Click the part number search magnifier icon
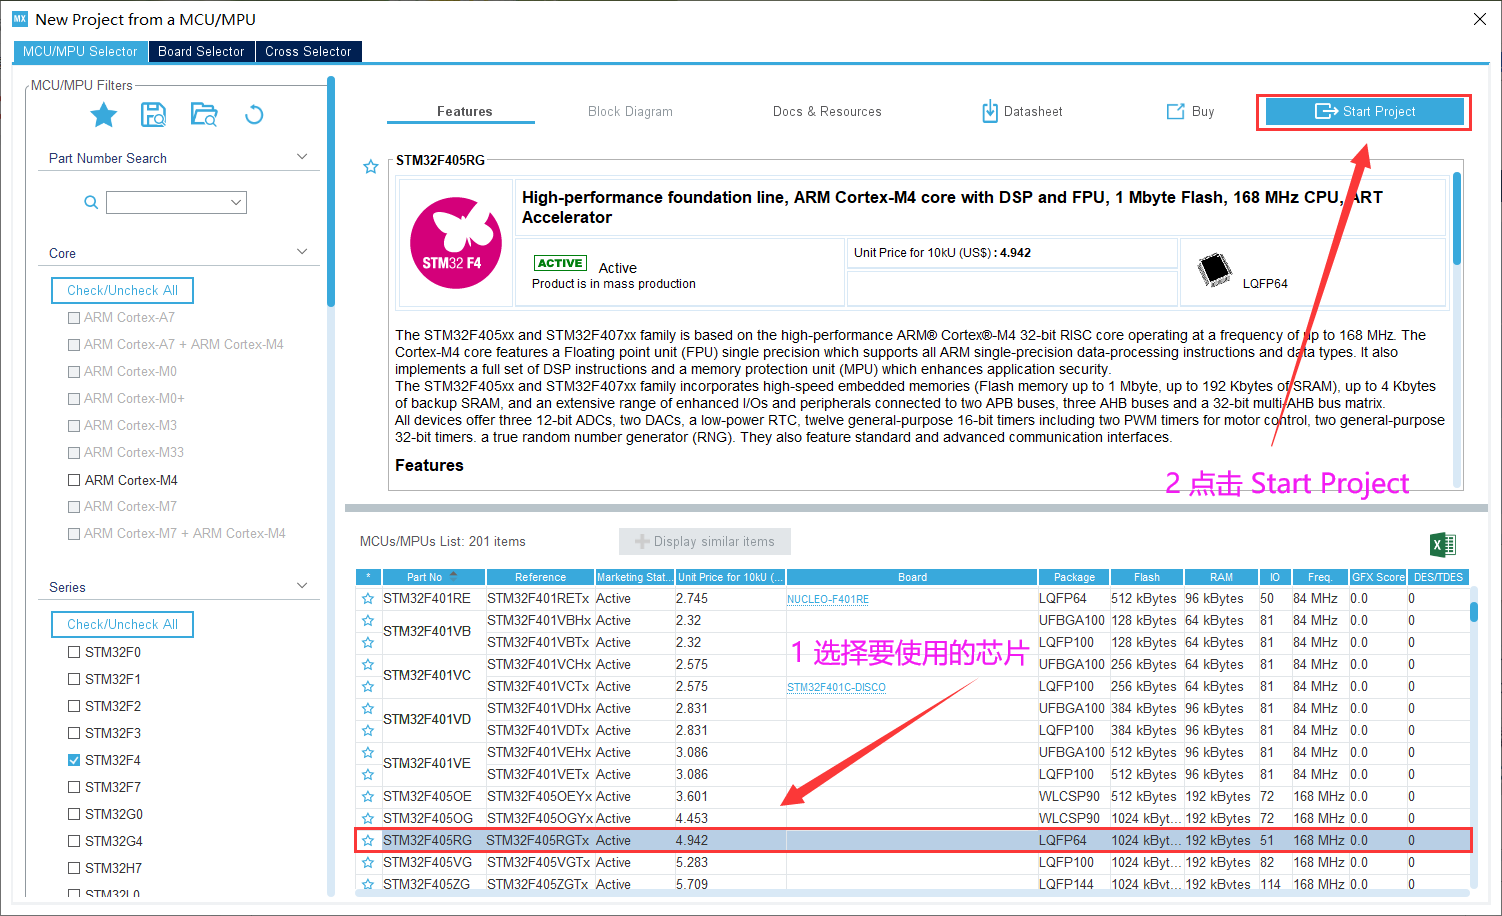Image resolution: width=1502 pixels, height=916 pixels. coord(91,202)
